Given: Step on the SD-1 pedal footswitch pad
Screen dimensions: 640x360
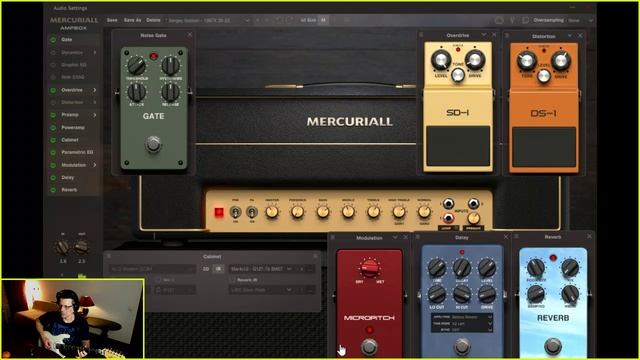Looking at the screenshot, I should pos(458,146).
